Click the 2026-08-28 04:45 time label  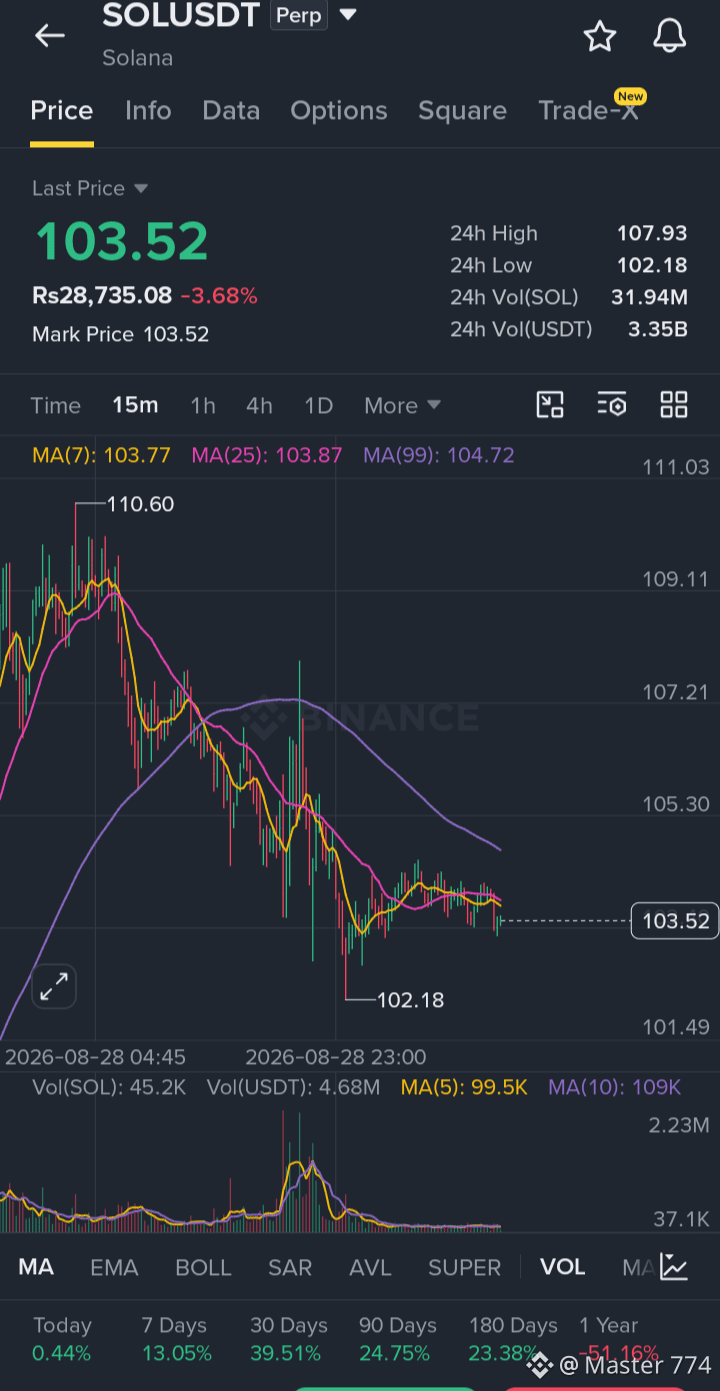[x=95, y=1056]
